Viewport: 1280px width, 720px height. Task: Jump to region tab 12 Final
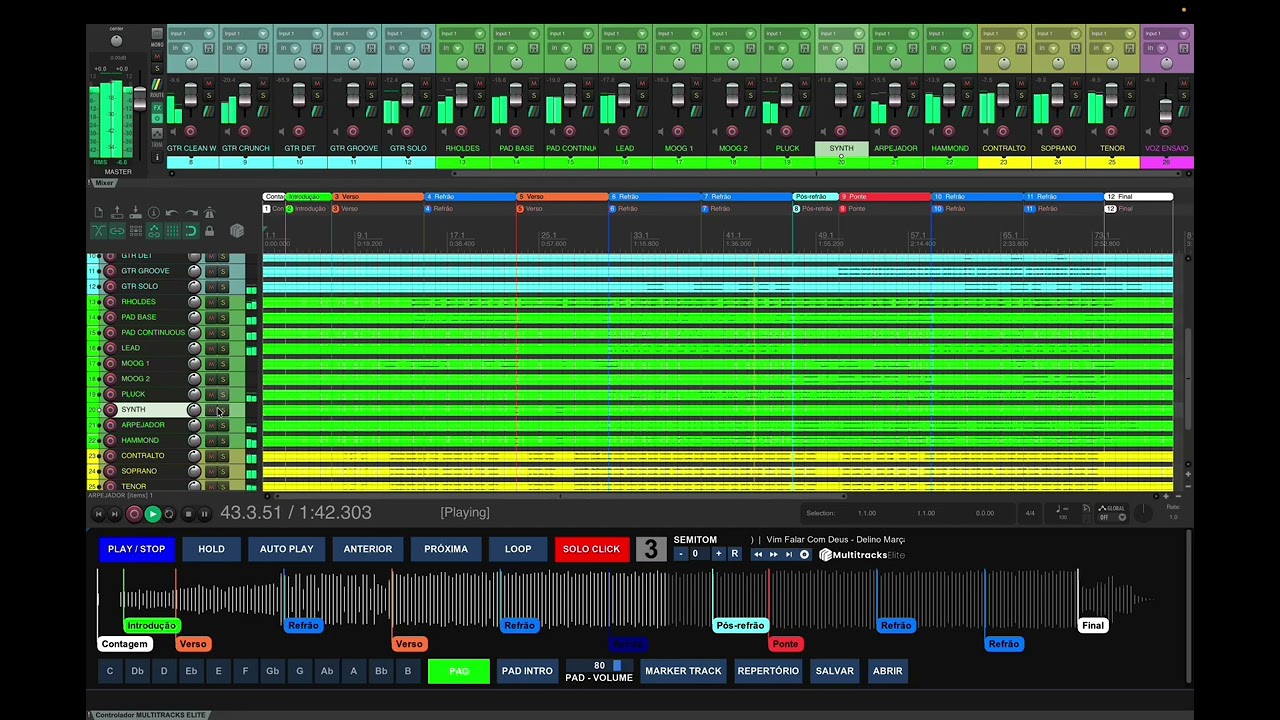click(x=1138, y=197)
